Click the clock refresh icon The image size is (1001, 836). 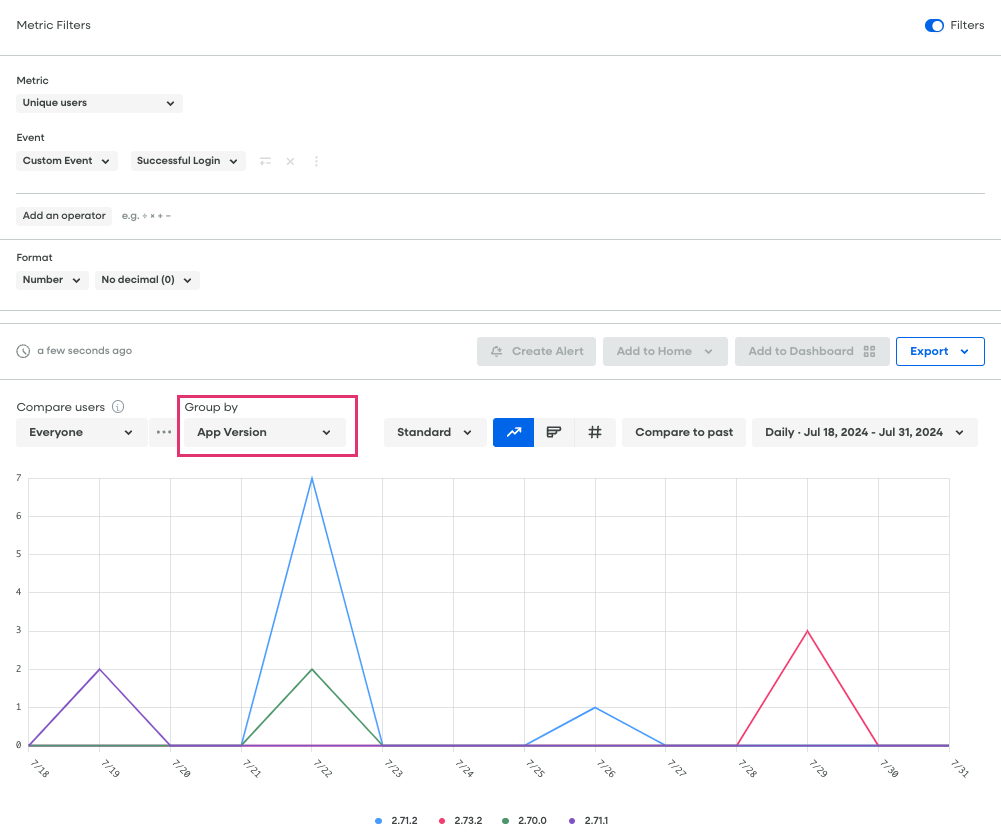pos(23,351)
